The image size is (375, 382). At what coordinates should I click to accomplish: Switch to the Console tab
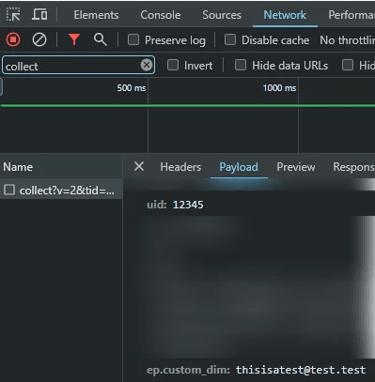pyautogui.click(x=160, y=15)
